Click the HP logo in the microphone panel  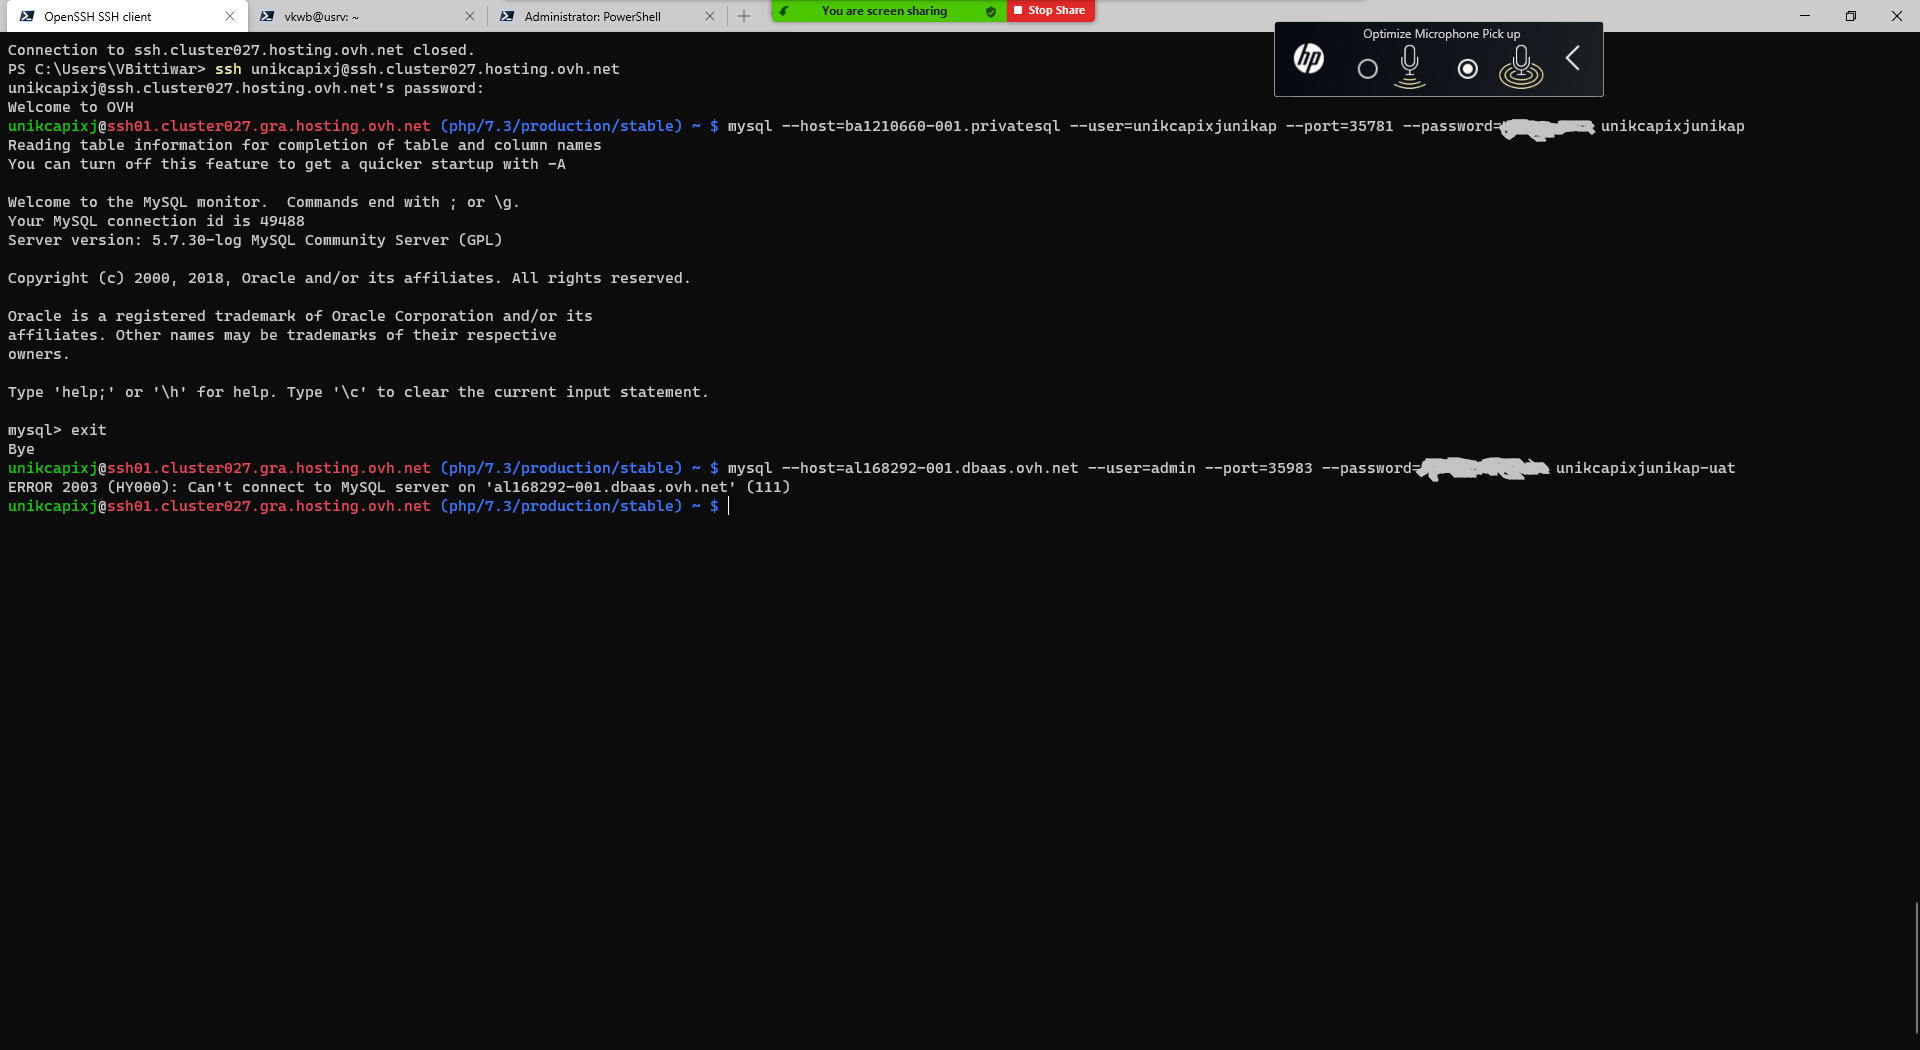(1308, 59)
